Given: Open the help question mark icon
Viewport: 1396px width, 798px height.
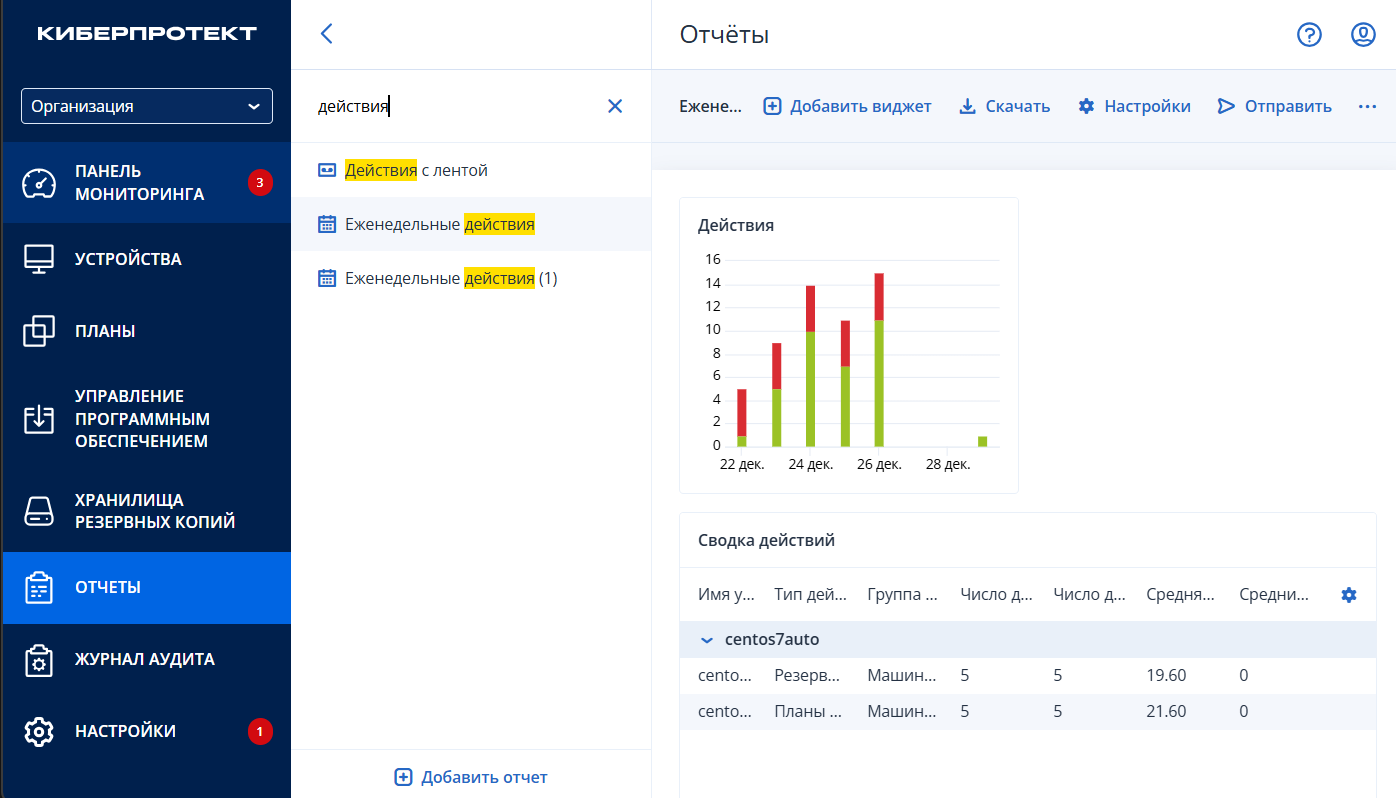Looking at the screenshot, I should [x=1309, y=35].
